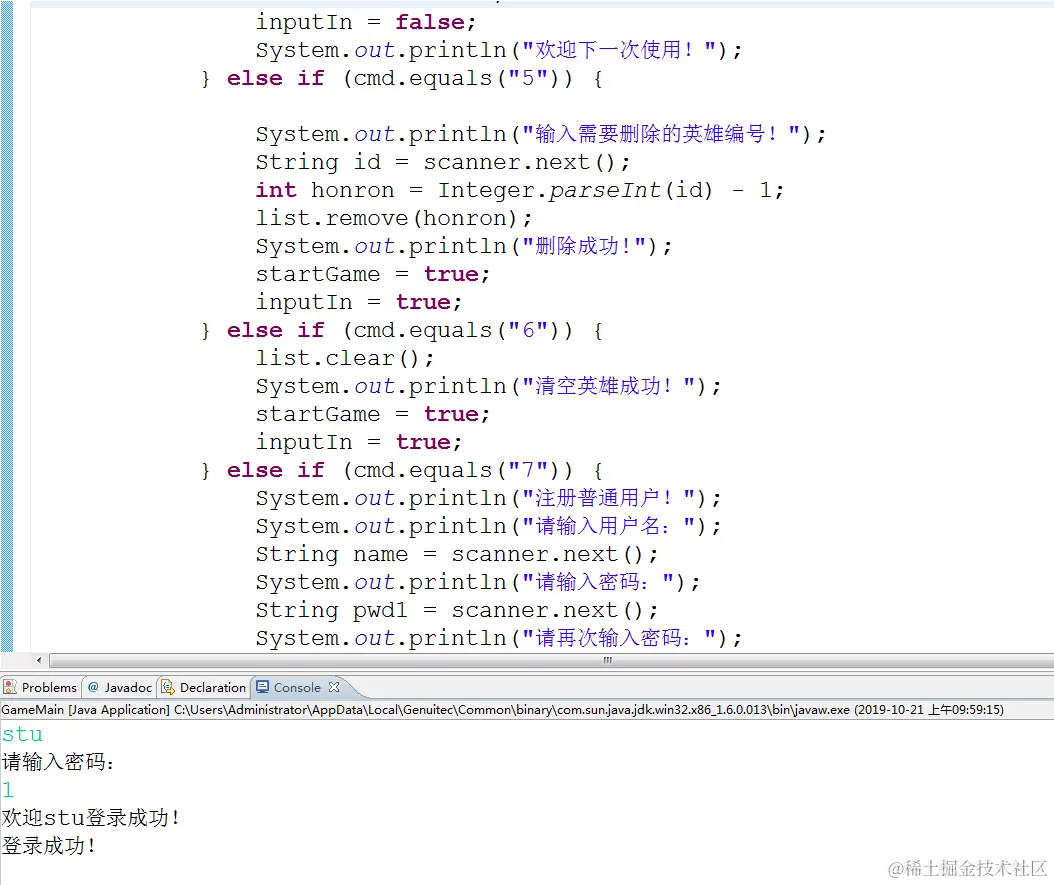Open the Javadoc tab
Screen dimensions: 1054x885
point(120,687)
